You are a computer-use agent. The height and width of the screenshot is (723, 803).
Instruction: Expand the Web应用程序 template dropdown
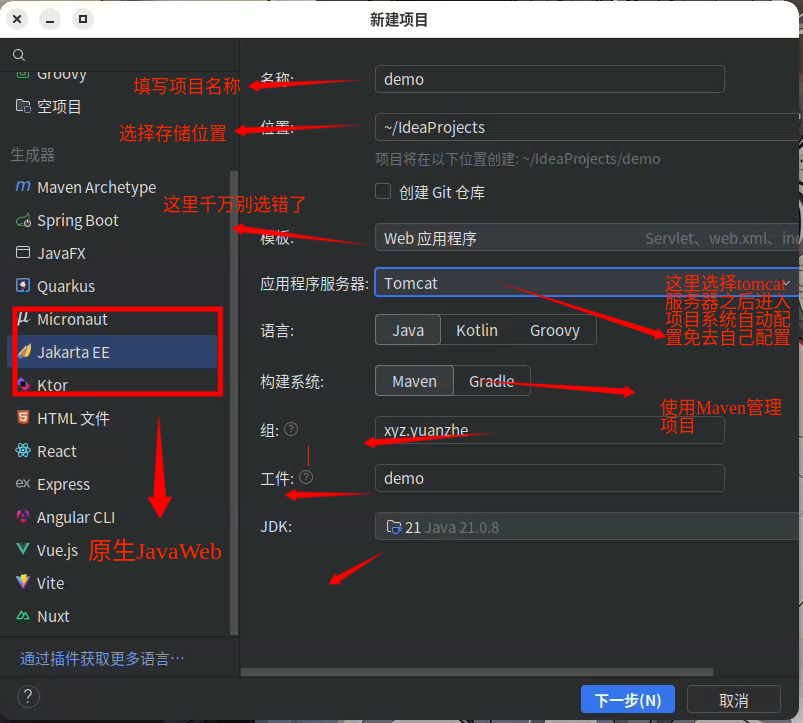(585, 239)
